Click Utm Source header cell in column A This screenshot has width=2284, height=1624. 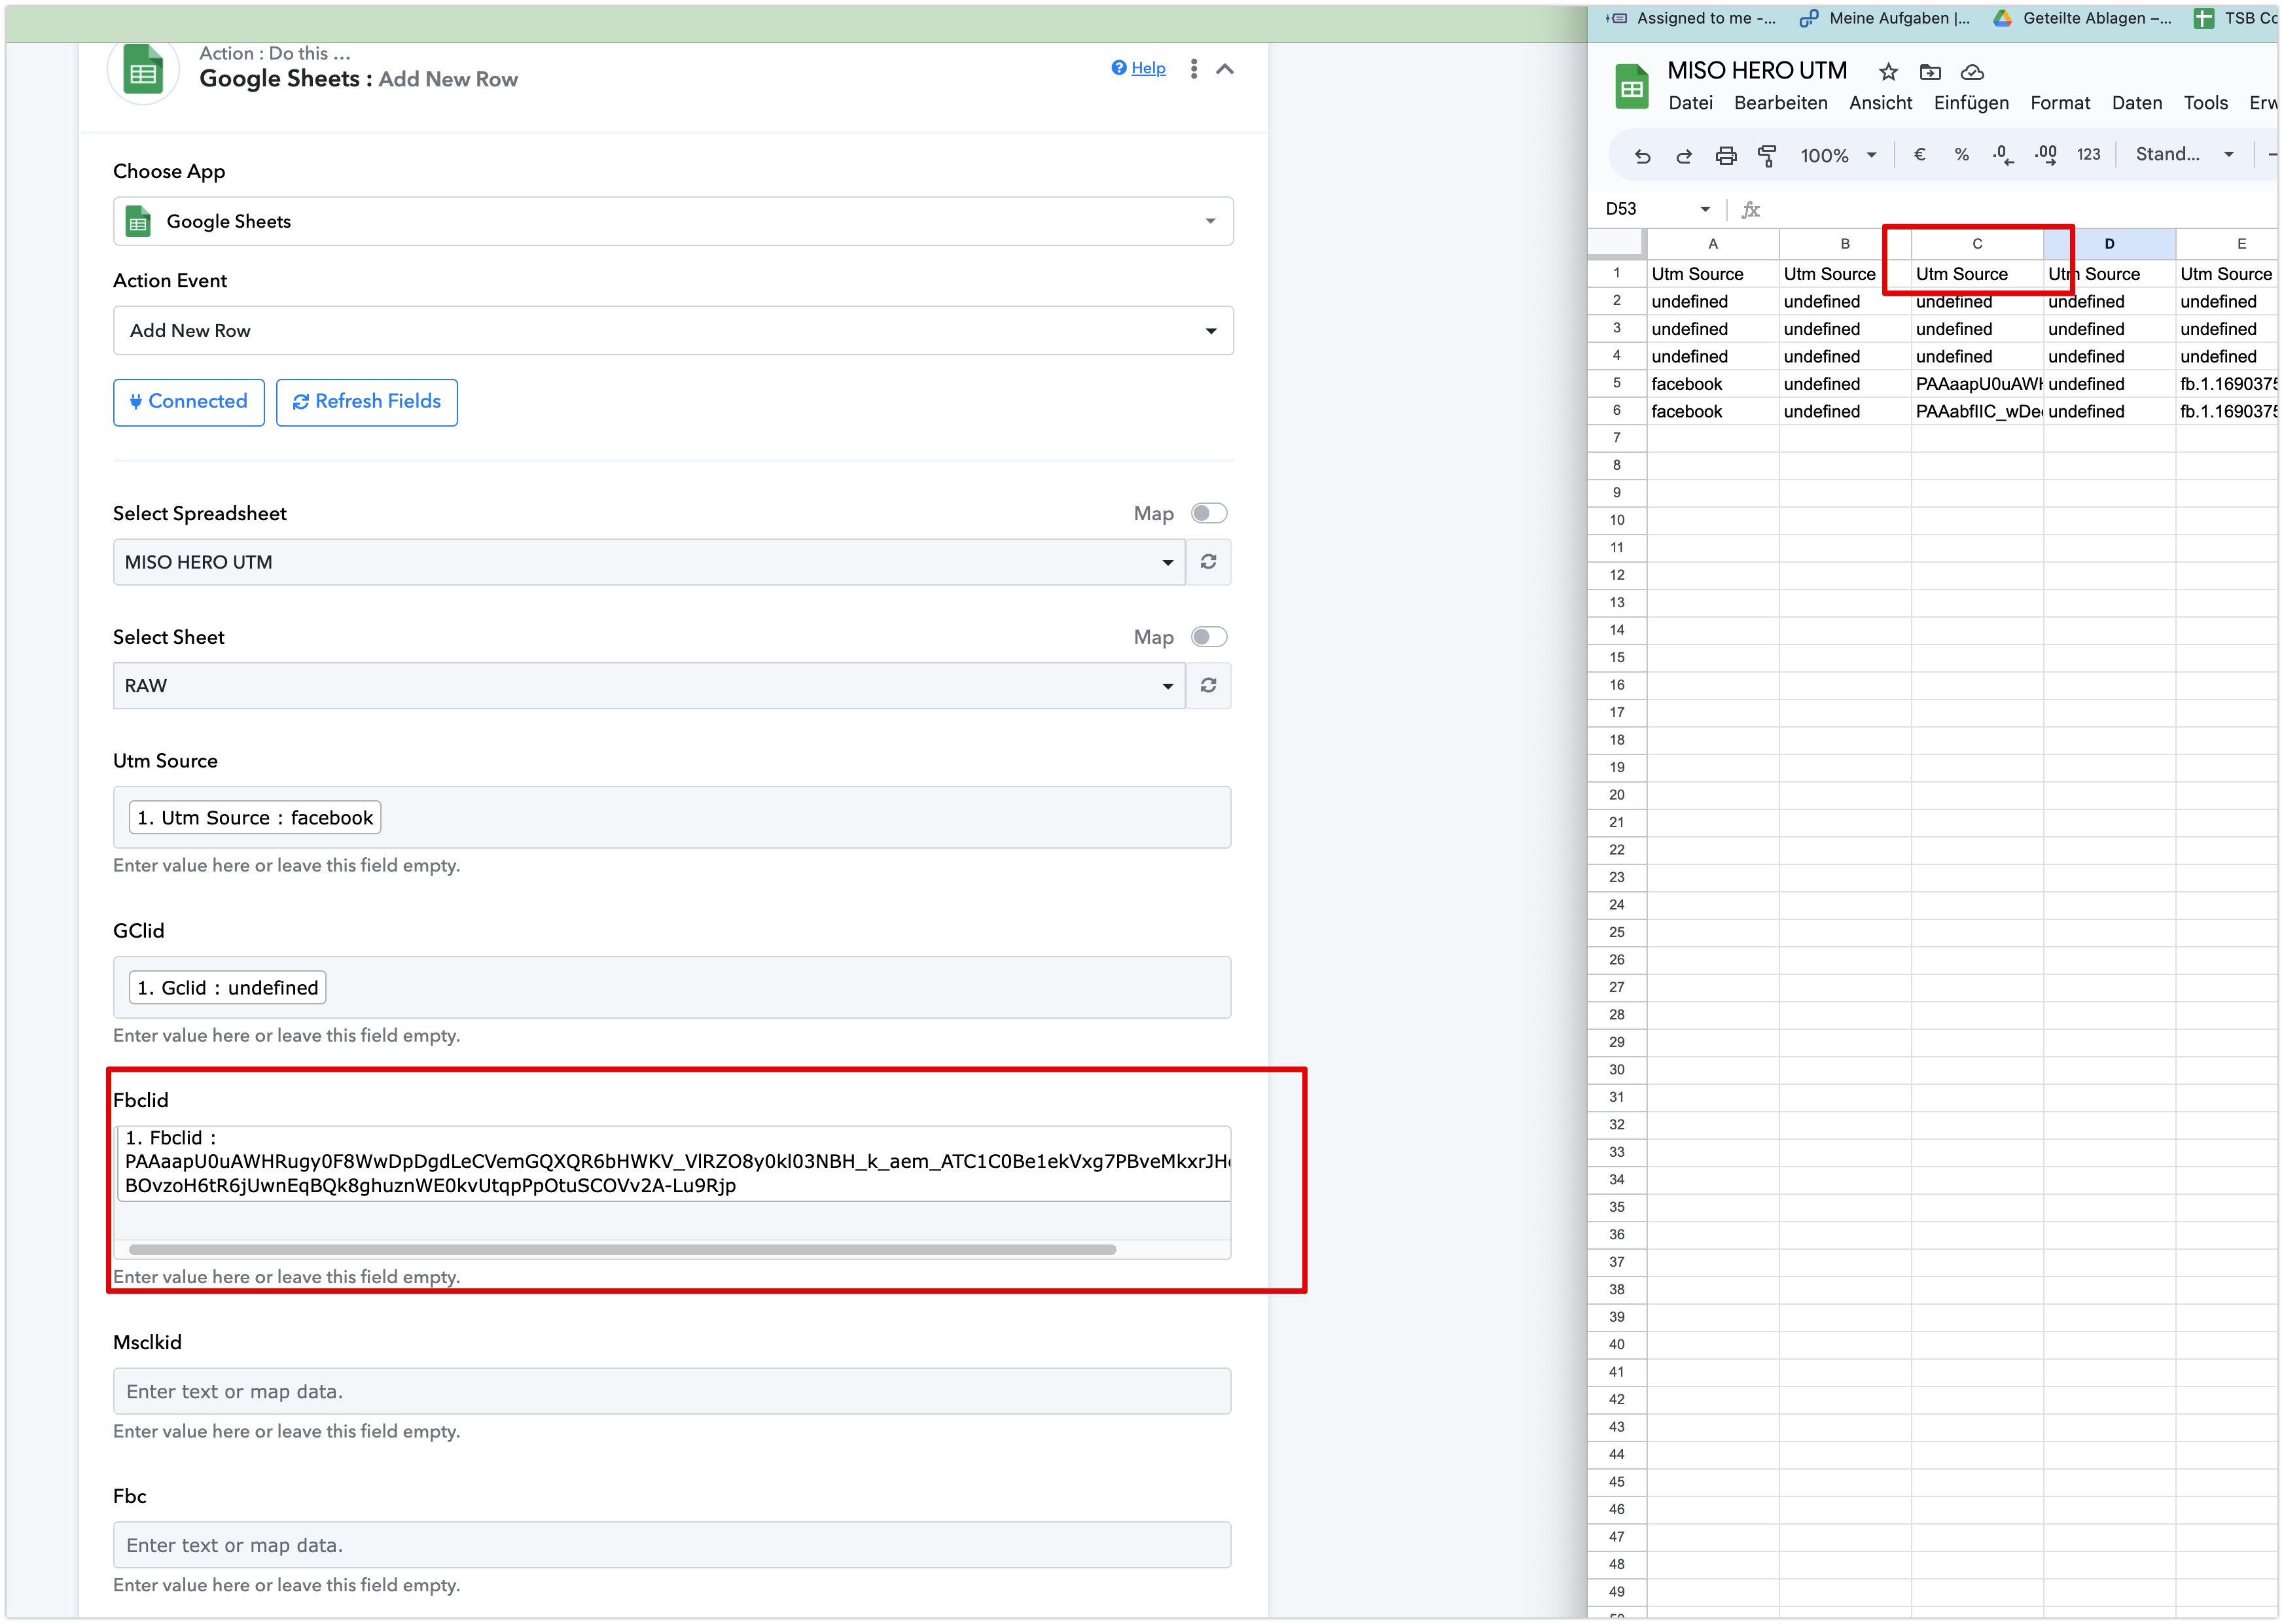(1712, 274)
